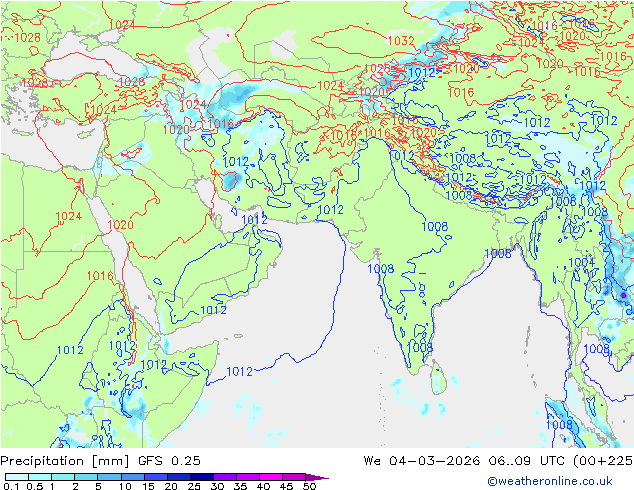Viewport: 634px width, 490px height.
Task: Click the blue '1008' label near Sumatra
Action: tap(559, 425)
